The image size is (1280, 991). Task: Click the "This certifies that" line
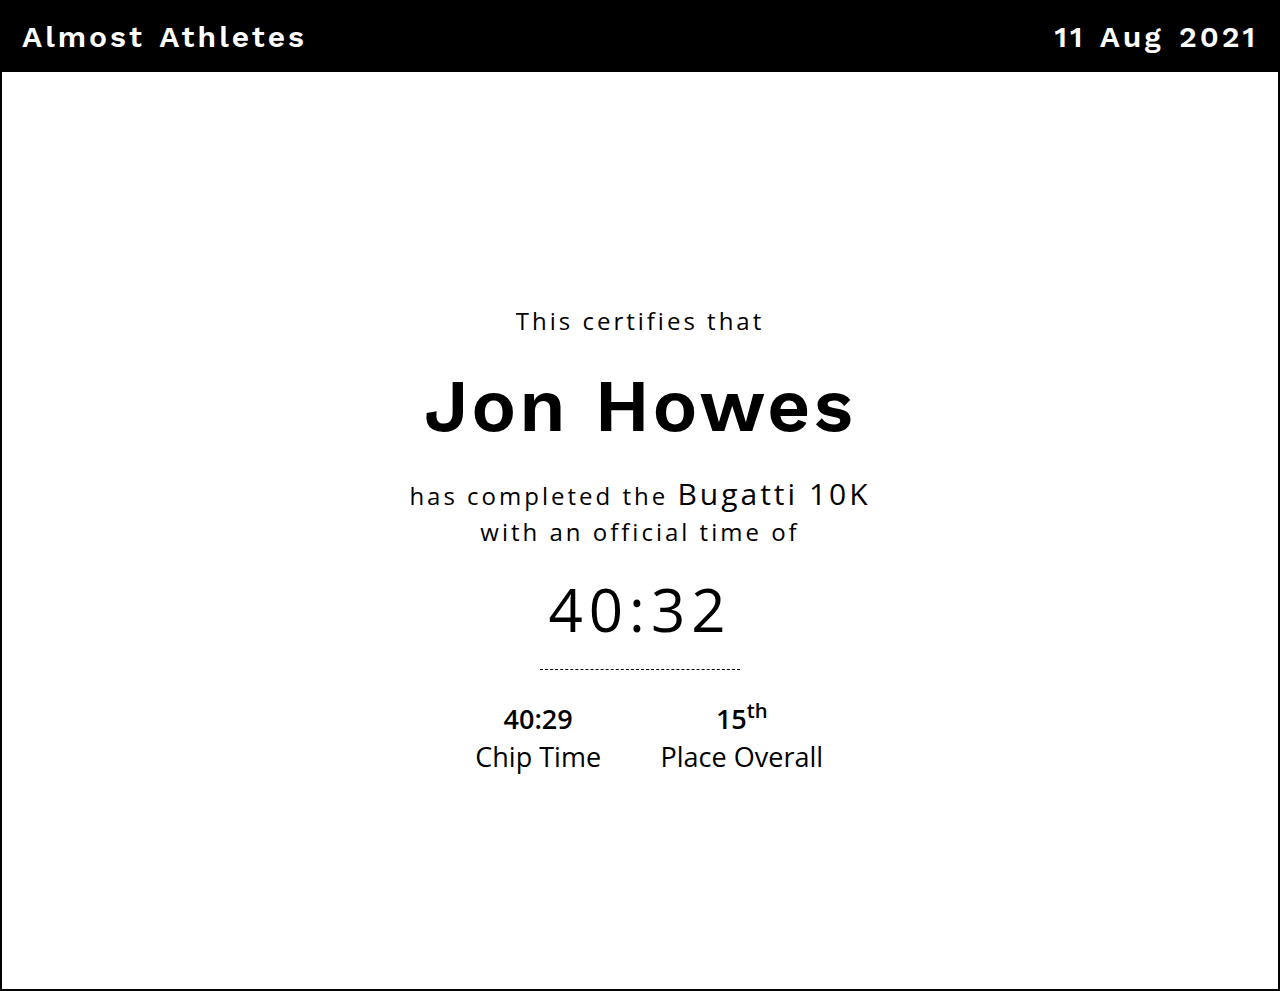coord(639,322)
